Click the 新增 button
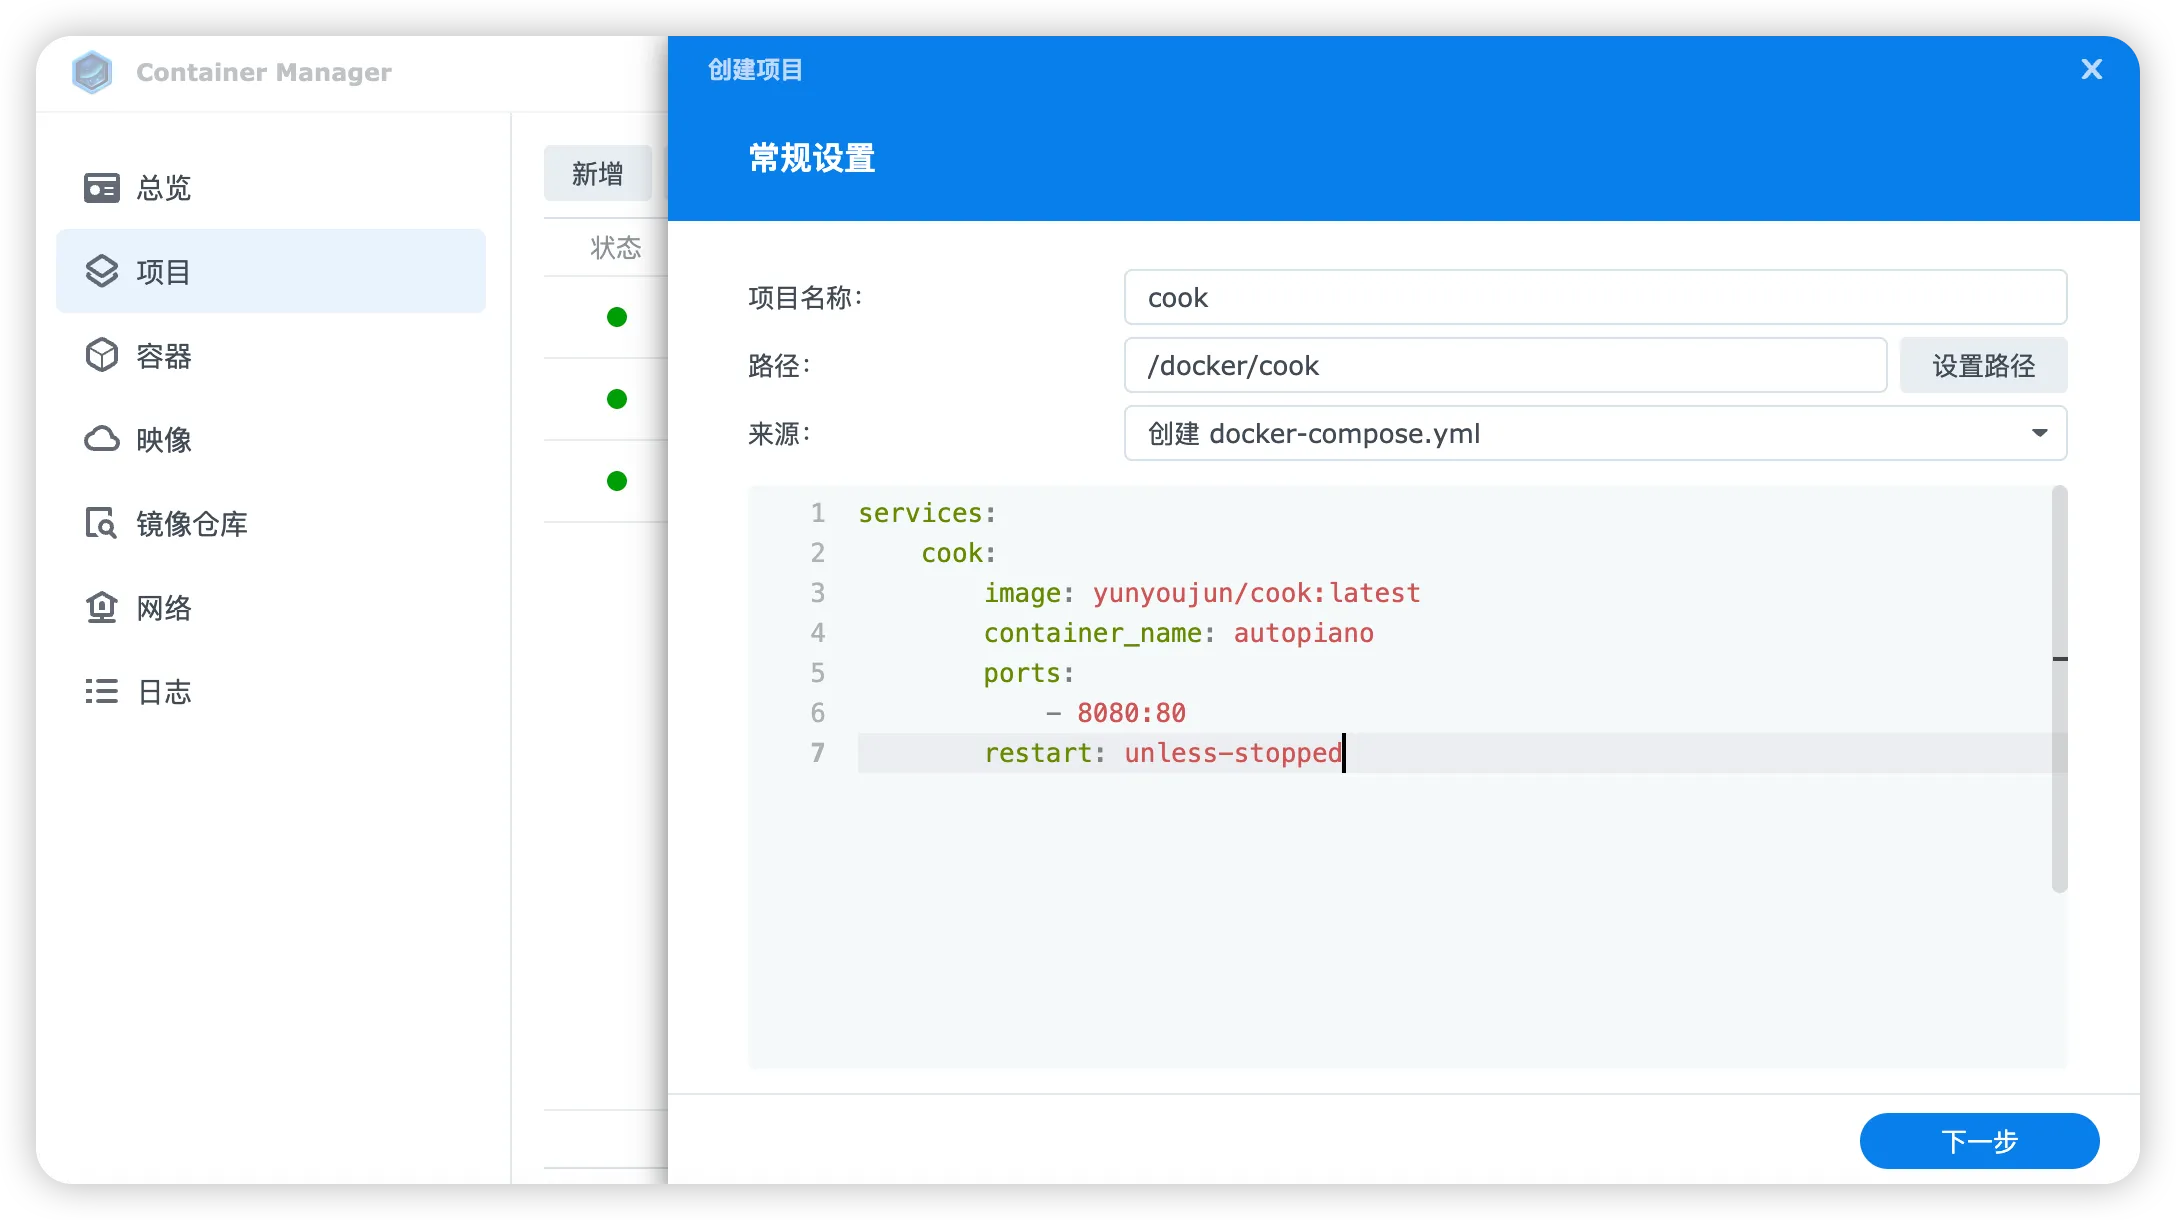2176x1220 pixels. pos(598,174)
